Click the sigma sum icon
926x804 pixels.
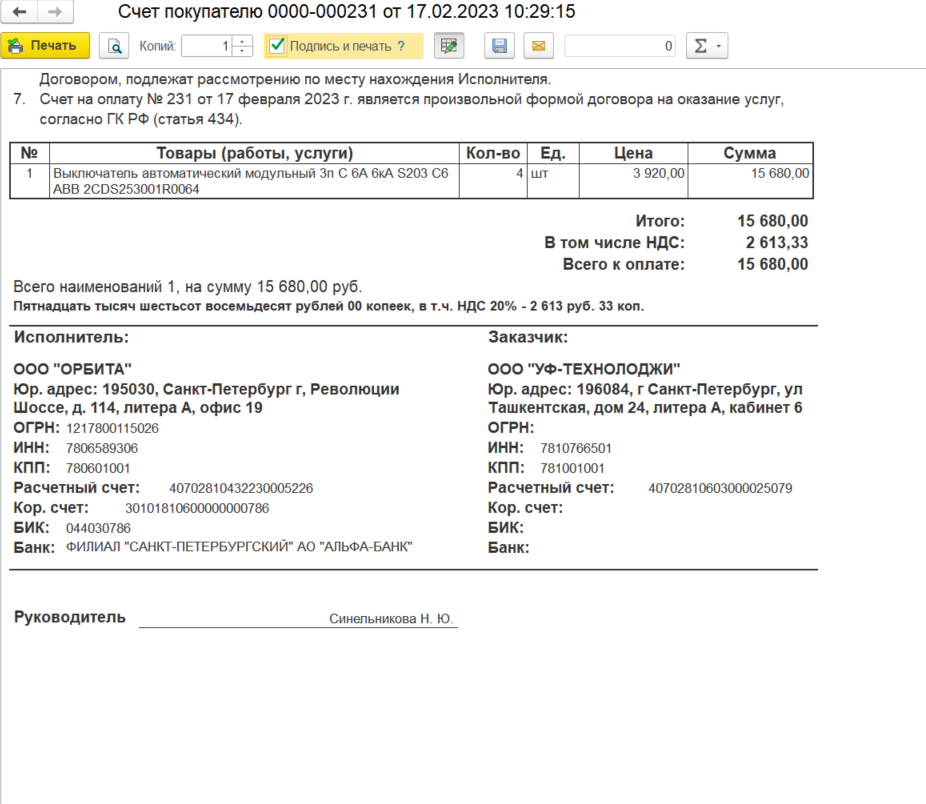700,46
